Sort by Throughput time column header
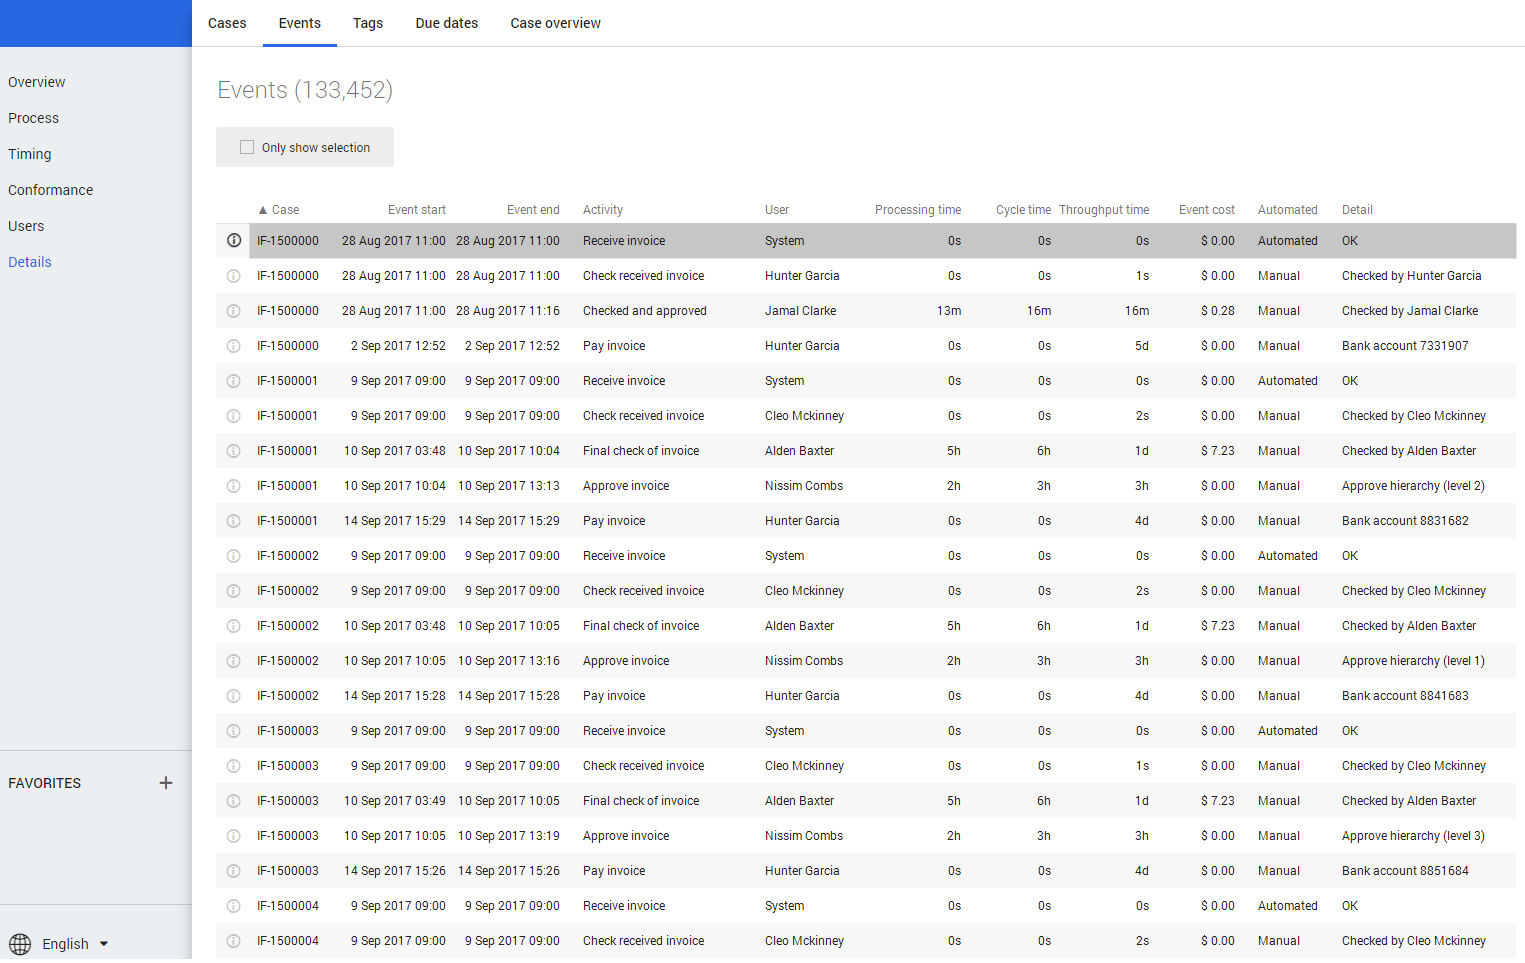This screenshot has height=963, width=1525. click(1103, 210)
